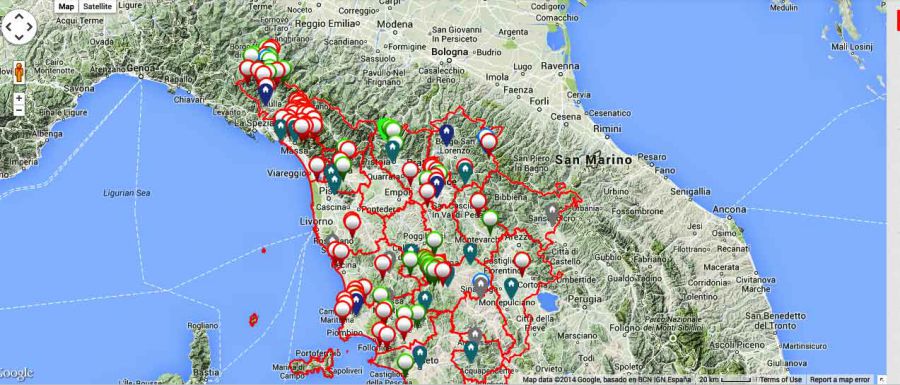Zoom out with the minus button
The image size is (900, 385).
pos(19,110)
